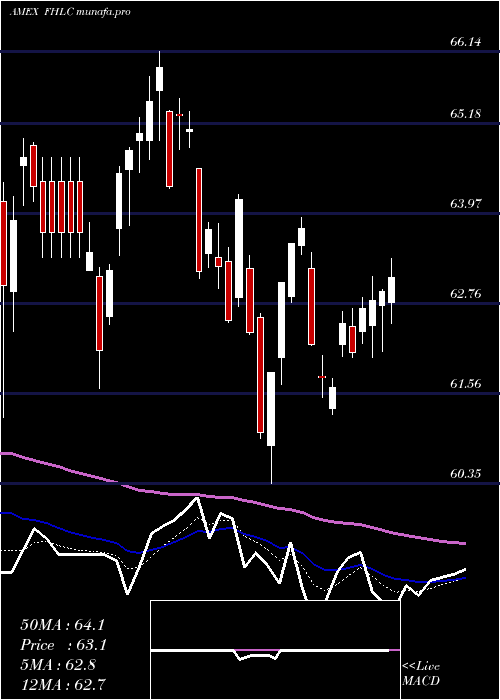500x700 pixels.
Task: Click the Price : 63.1 value
Action: tap(62, 645)
